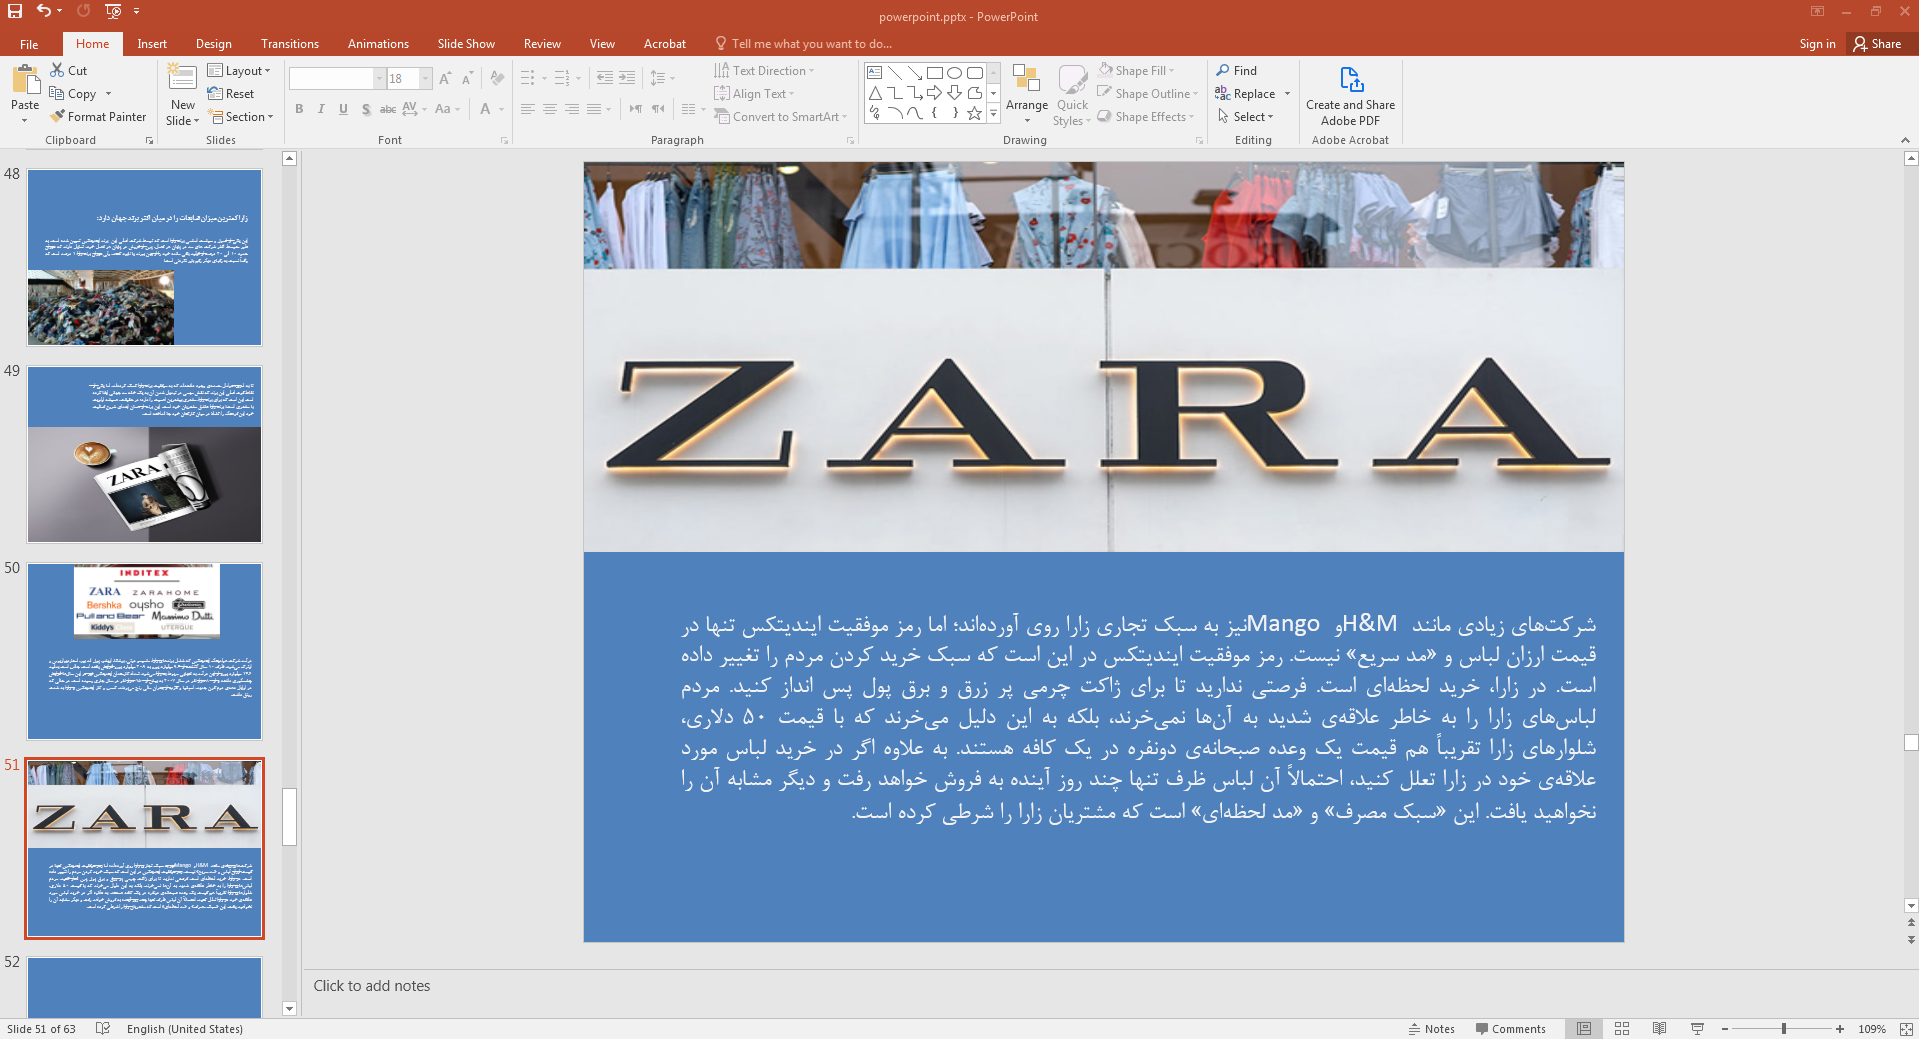The image size is (1919, 1039).
Task: Open the File tab
Action: point(29,44)
